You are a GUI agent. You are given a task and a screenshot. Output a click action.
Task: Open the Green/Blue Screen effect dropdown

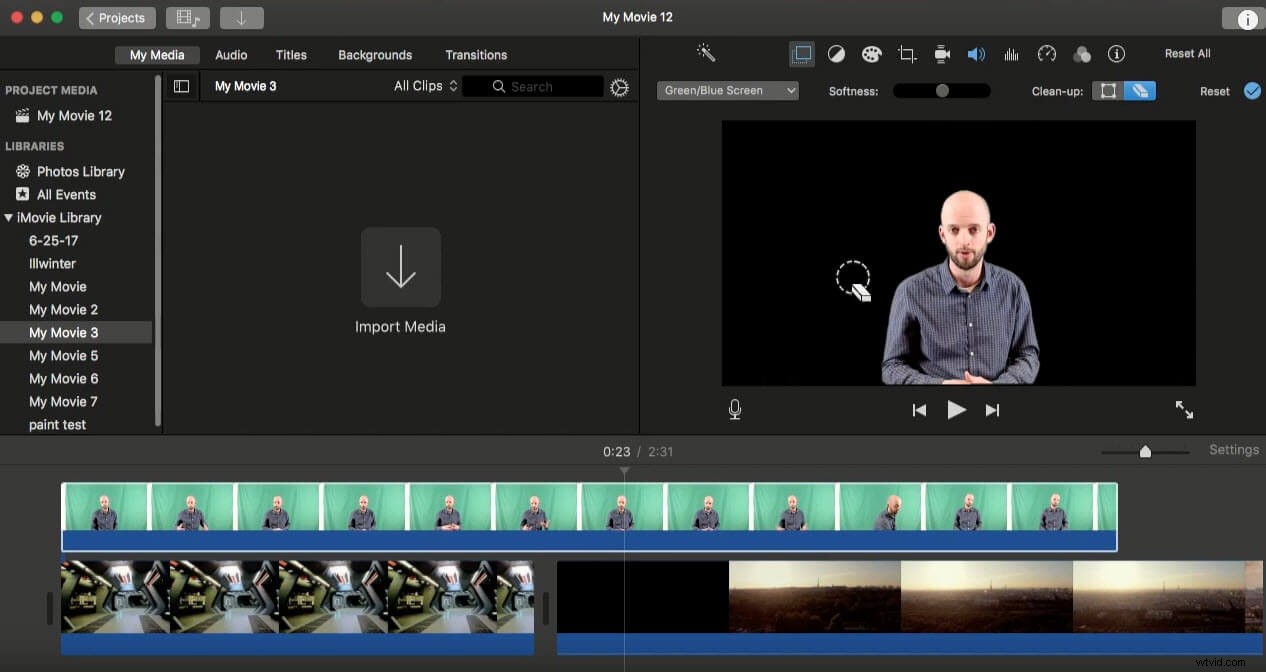pos(727,90)
